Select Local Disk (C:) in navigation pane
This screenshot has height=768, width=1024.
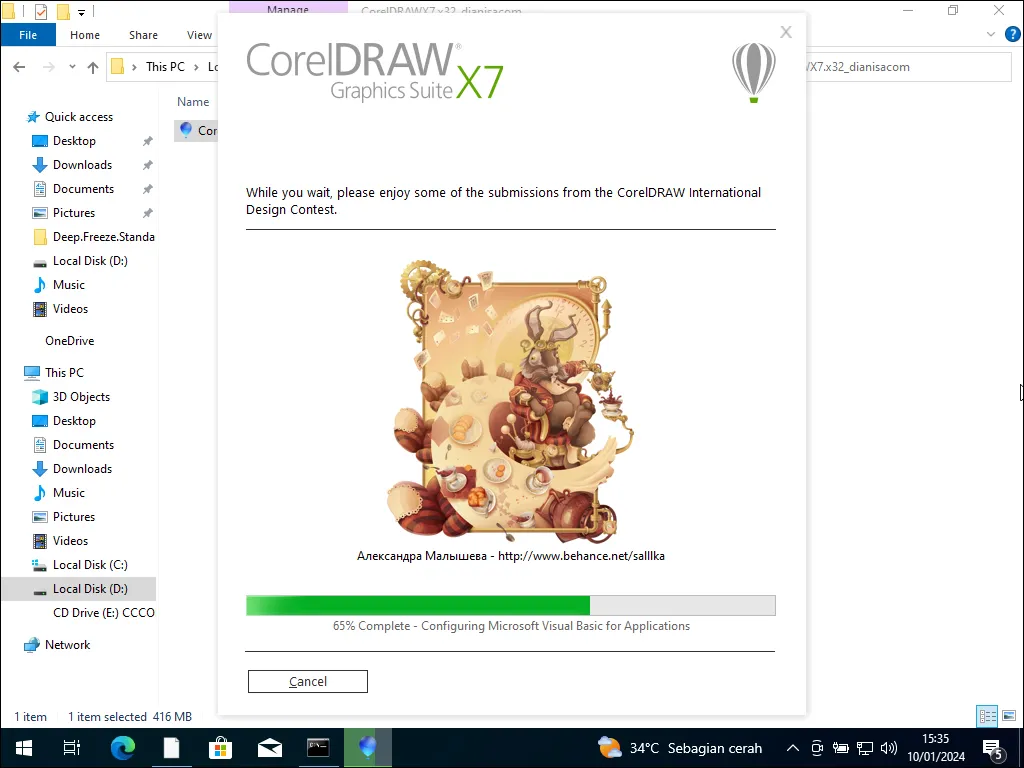(90, 565)
